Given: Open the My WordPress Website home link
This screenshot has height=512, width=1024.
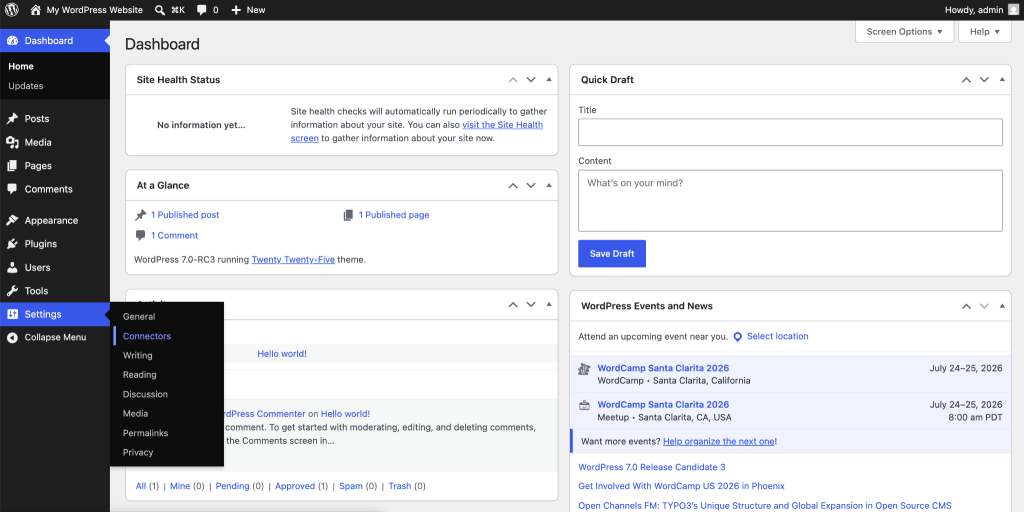Looking at the screenshot, I should click(86, 10).
